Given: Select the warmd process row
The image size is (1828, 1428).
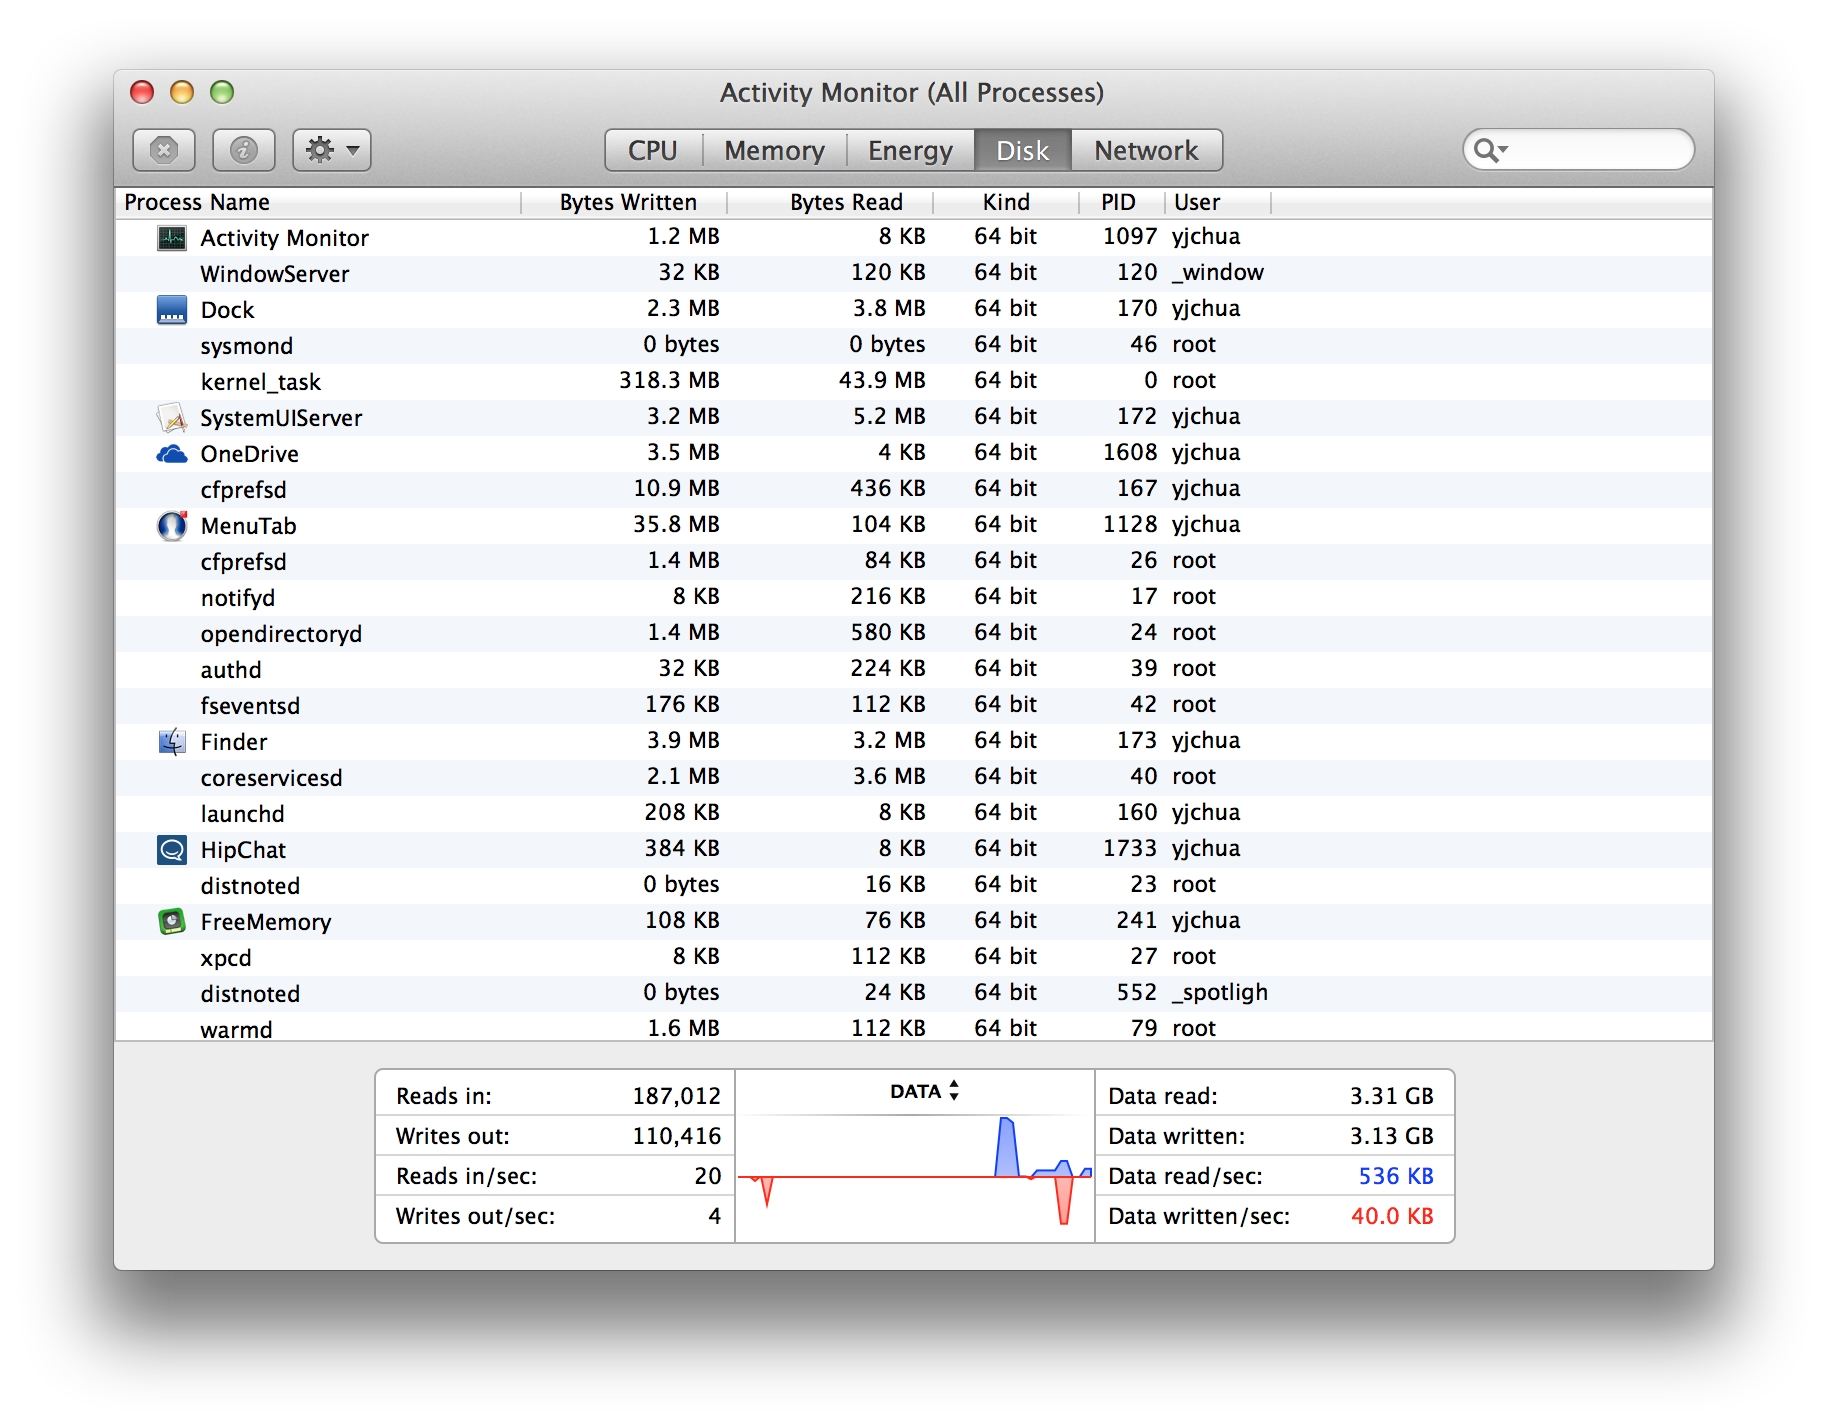Looking at the screenshot, I should (x=914, y=1027).
